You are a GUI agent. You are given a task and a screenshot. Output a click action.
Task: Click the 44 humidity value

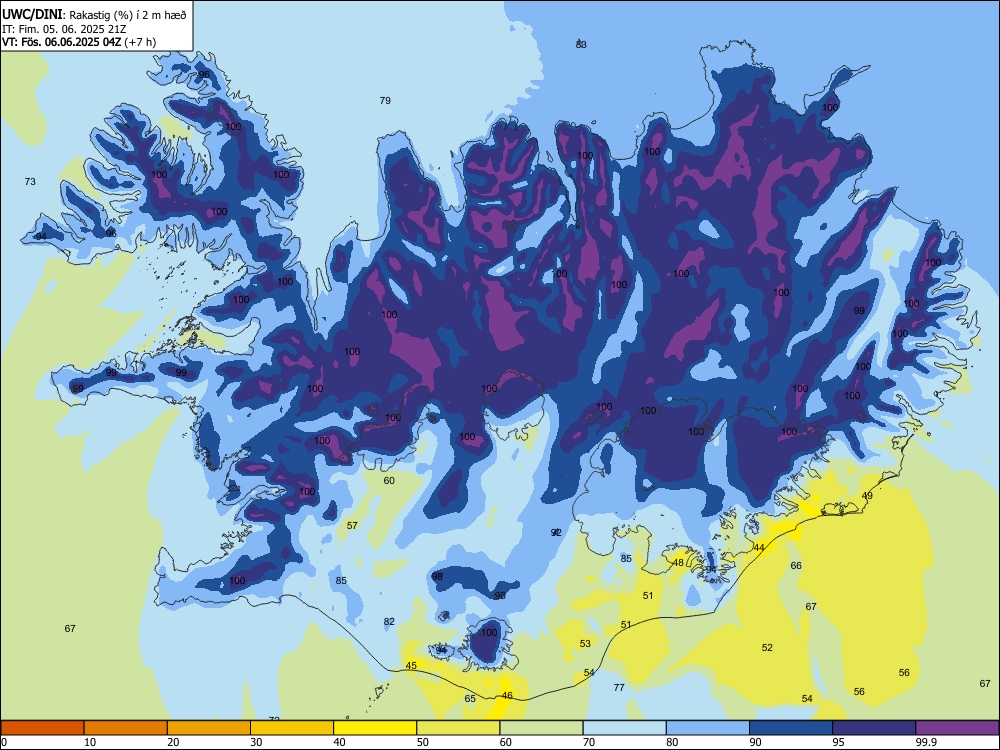(x=759, y=547)
